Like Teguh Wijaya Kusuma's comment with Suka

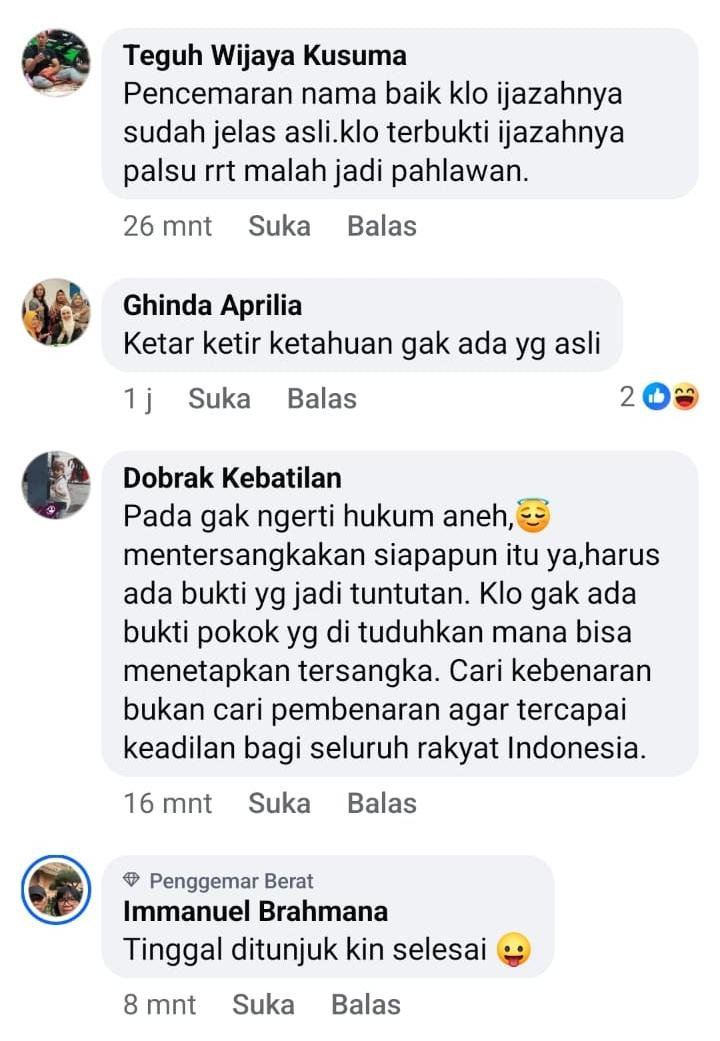pos(280,226)
